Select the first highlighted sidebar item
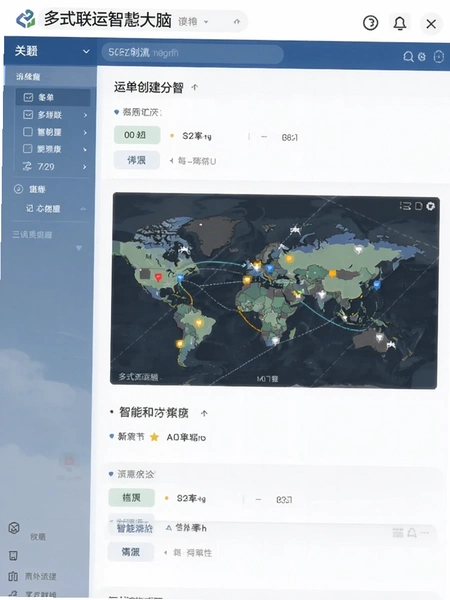Image resolution: width=450 pixels, height=600 pixels. click(x=53, y=98)
